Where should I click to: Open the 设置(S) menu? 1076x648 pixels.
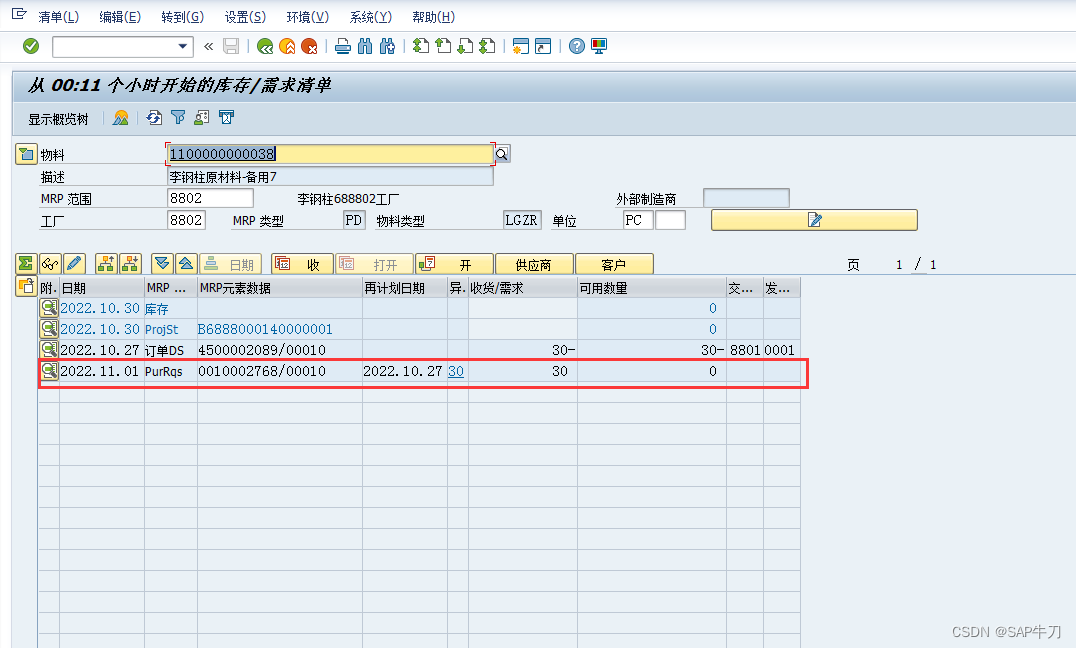tap(245, 17)
